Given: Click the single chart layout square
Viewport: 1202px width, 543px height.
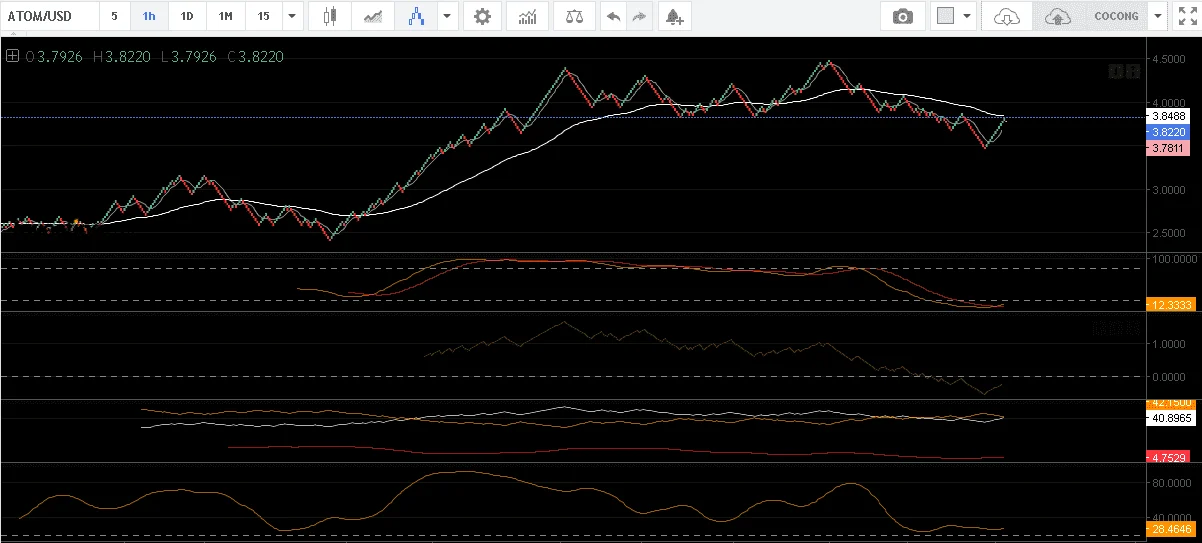Looking at the screenshot, I should click(x=945, y=16).
